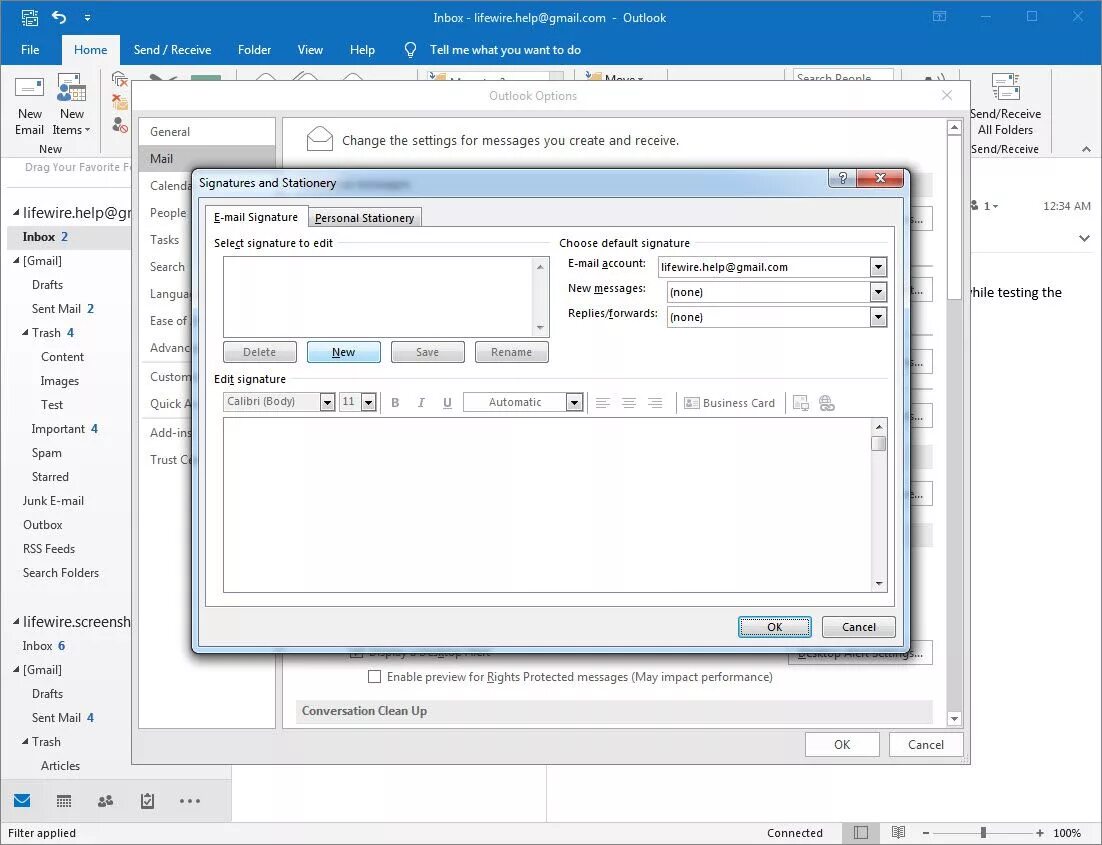Click the lightbulb Tell me icon

[x=410, y=50]
